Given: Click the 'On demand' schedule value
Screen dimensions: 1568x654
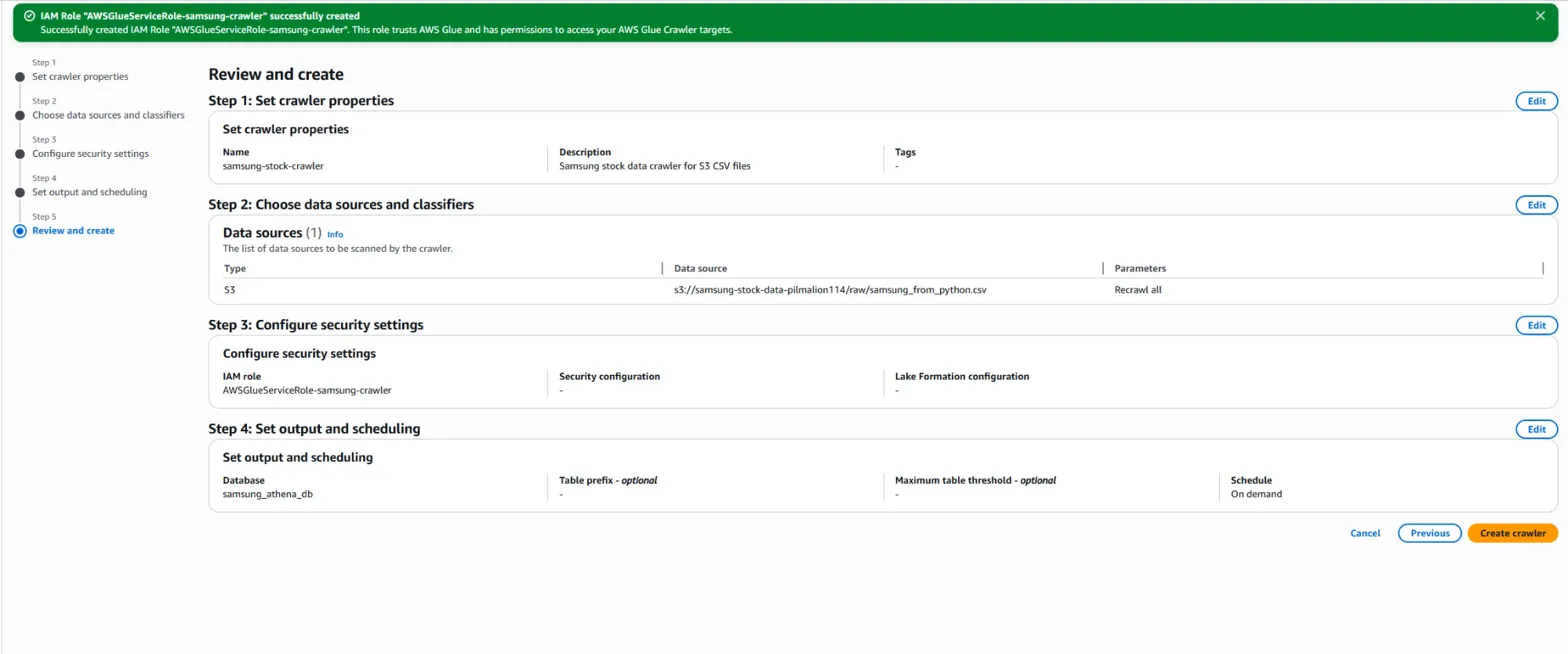Looking at the screenshot, I should click(1256, 494).
